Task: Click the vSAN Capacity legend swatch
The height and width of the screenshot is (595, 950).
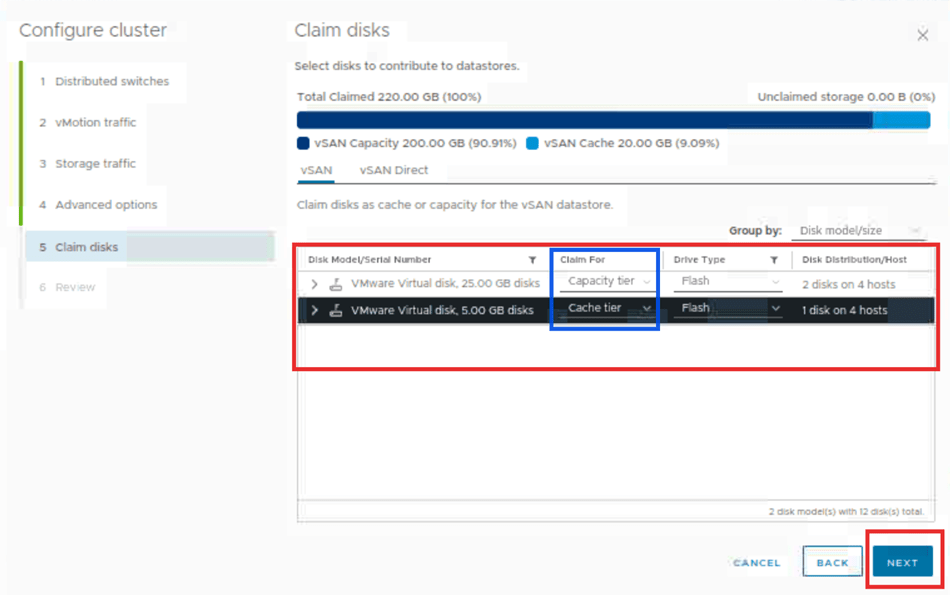Action: (303, 143)
